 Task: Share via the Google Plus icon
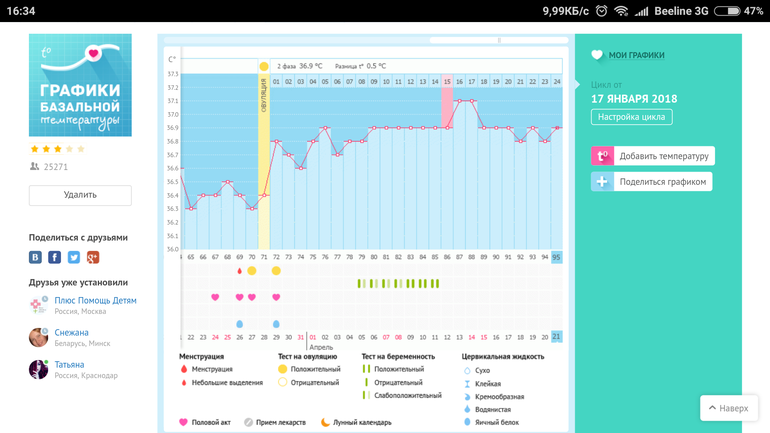tap(93, 257)
